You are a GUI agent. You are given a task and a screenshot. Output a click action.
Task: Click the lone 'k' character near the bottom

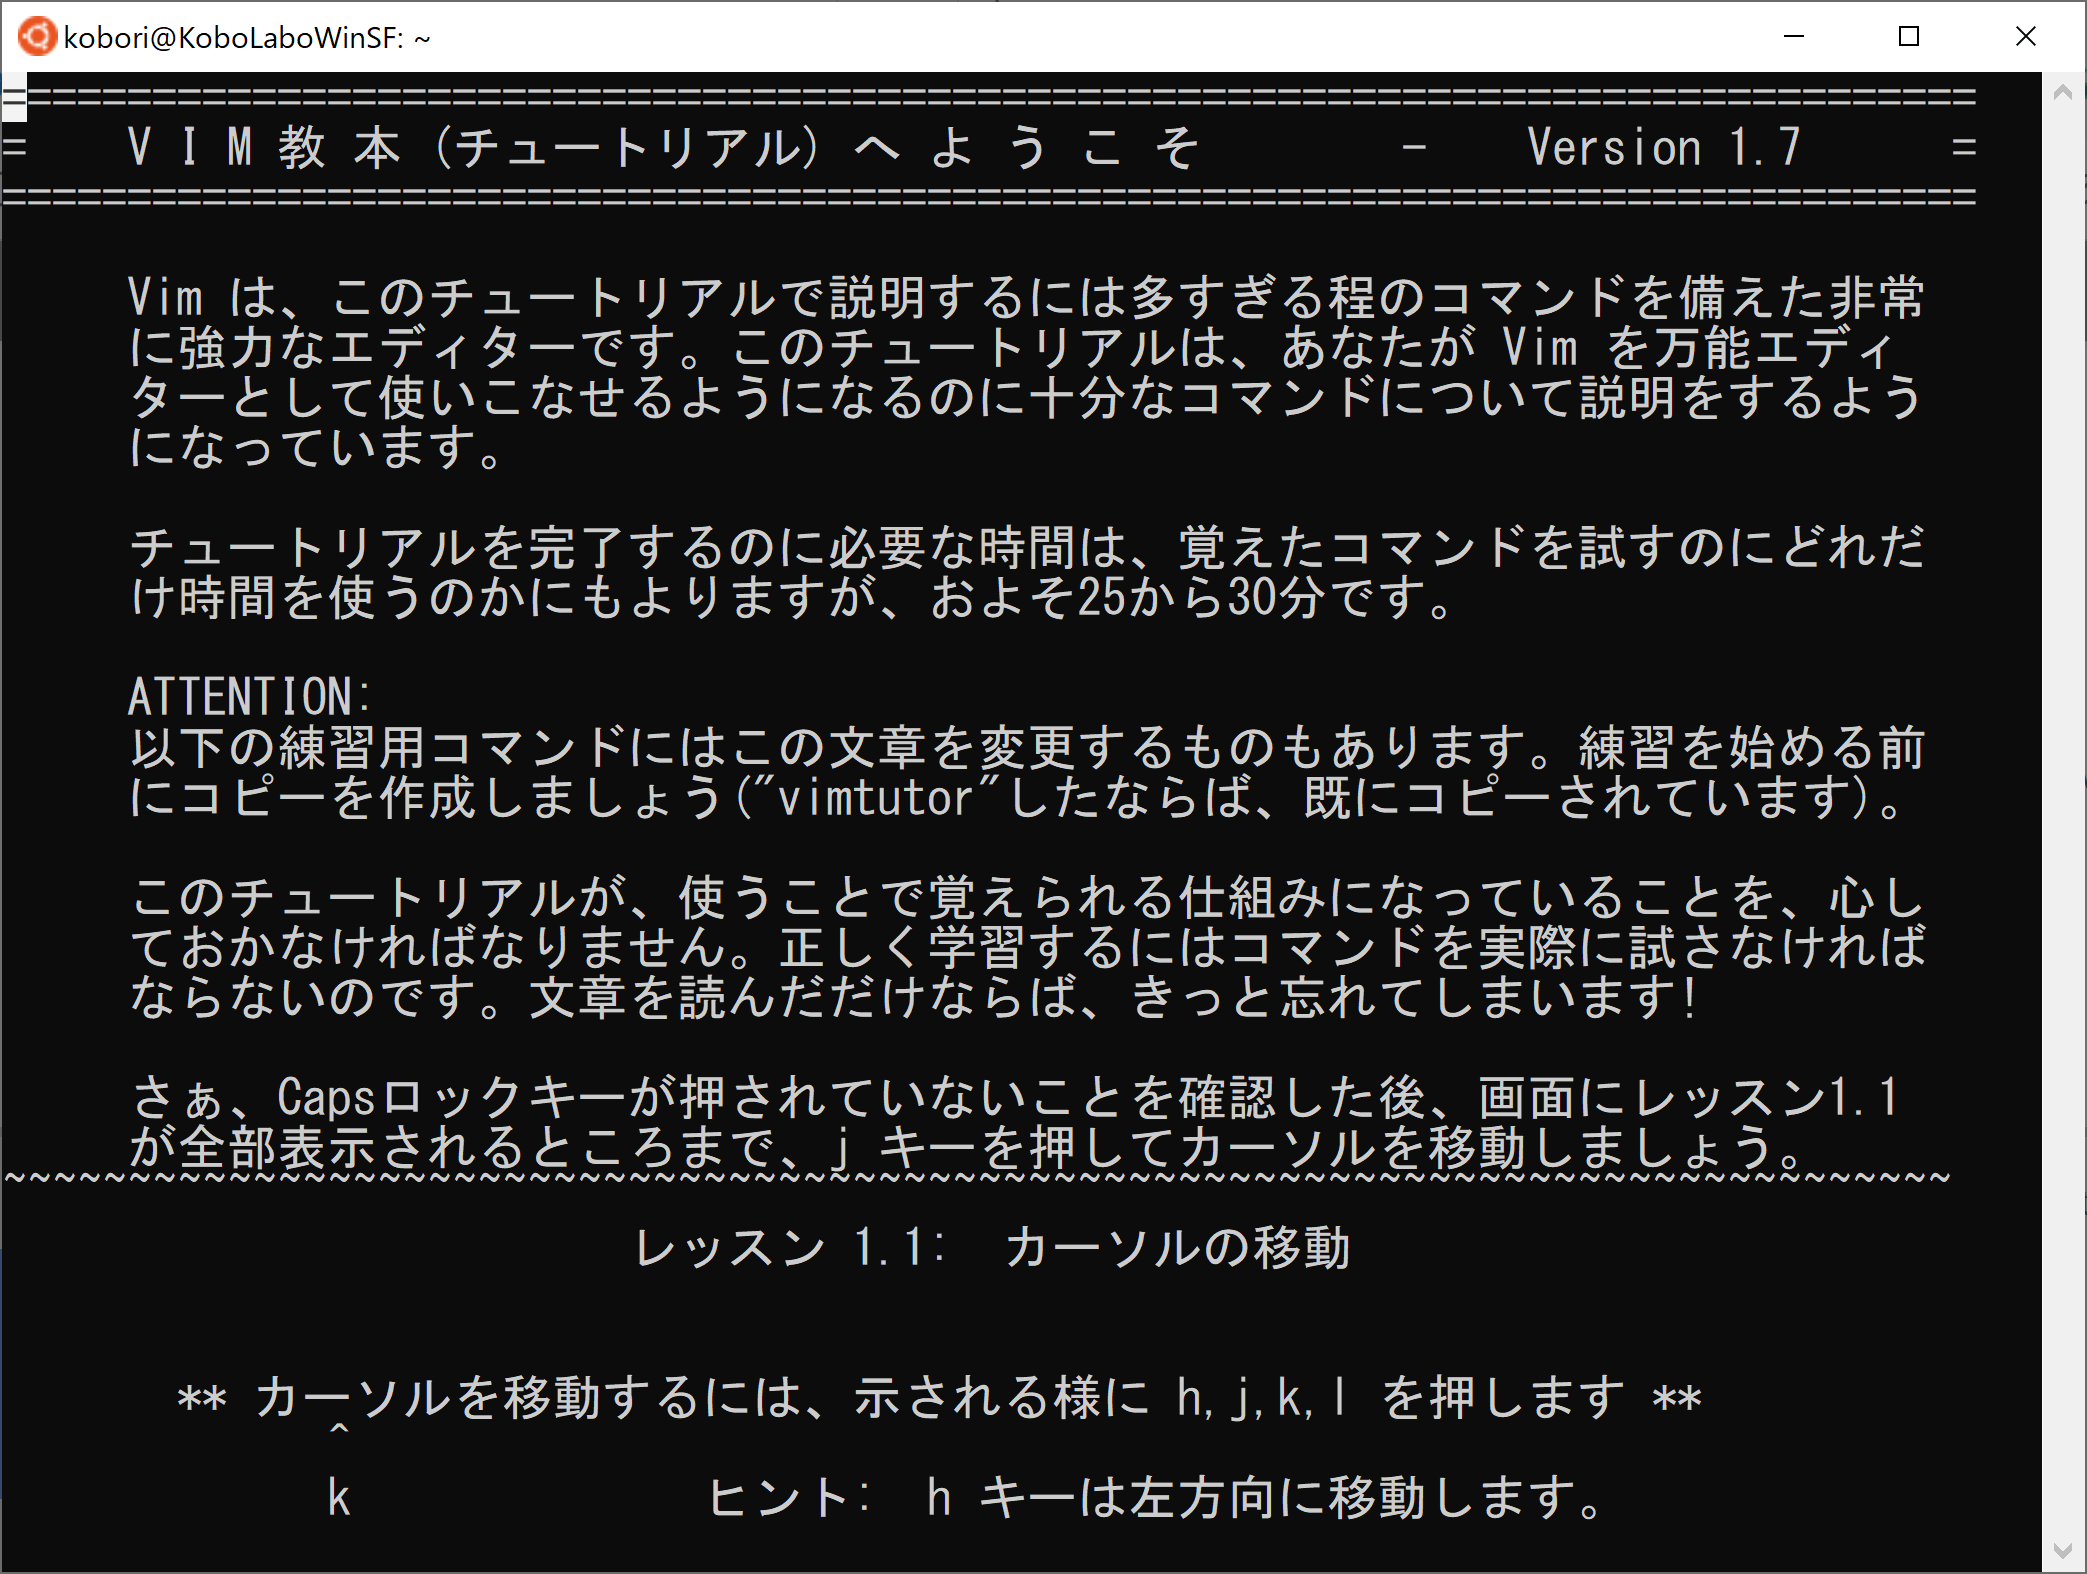coord(339,1498)
